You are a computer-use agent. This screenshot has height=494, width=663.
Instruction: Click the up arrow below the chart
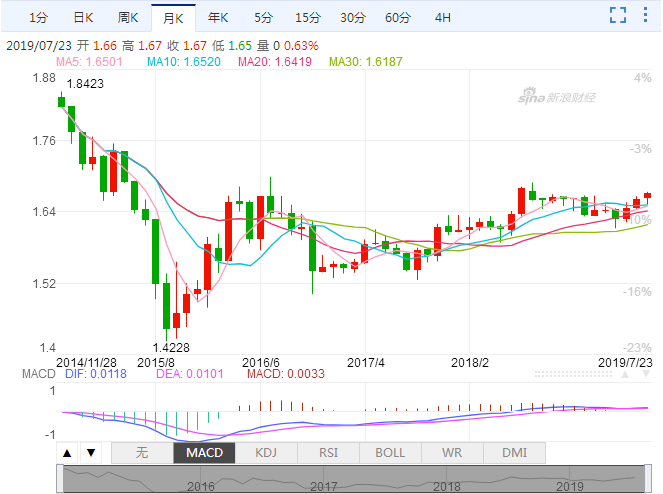pyautogui.click(x=67, y=453)
